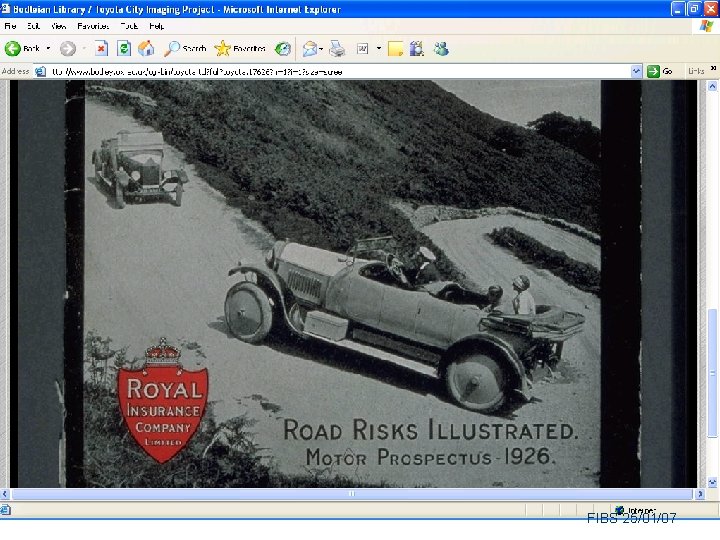Open the Favorites star panel

pyautogui.click(x=240, y=48)
